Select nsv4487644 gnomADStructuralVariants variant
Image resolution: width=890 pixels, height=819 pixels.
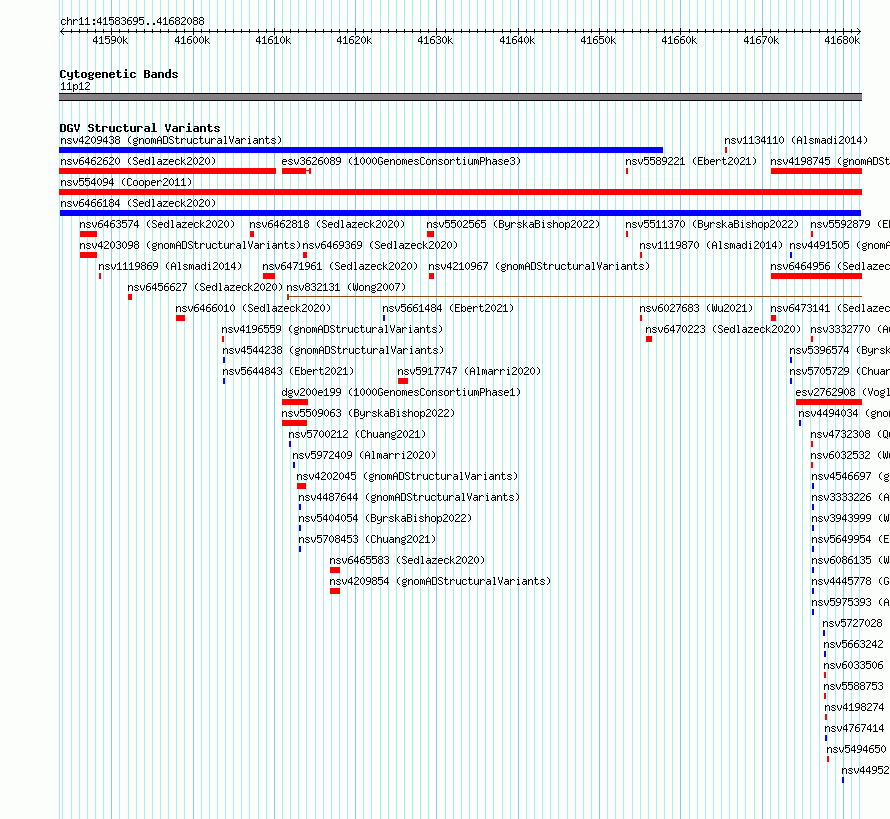409,497
